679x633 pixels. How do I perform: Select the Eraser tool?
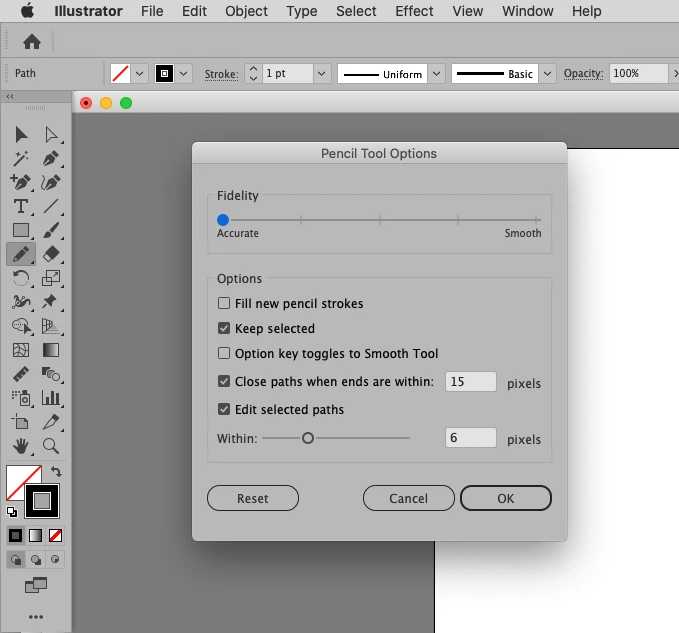coord(51,254)
